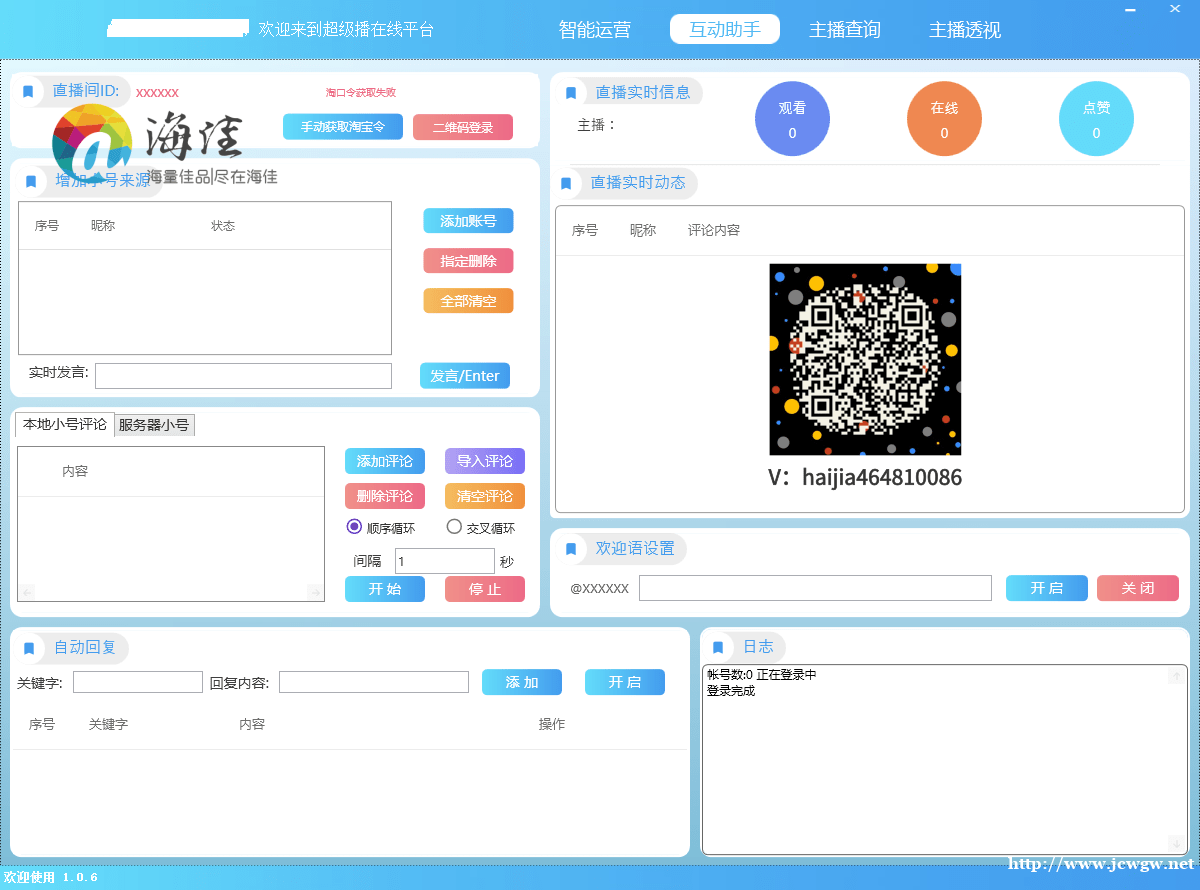
Task: Click 导入评论 to import comments
Action: tap(484, 461)
